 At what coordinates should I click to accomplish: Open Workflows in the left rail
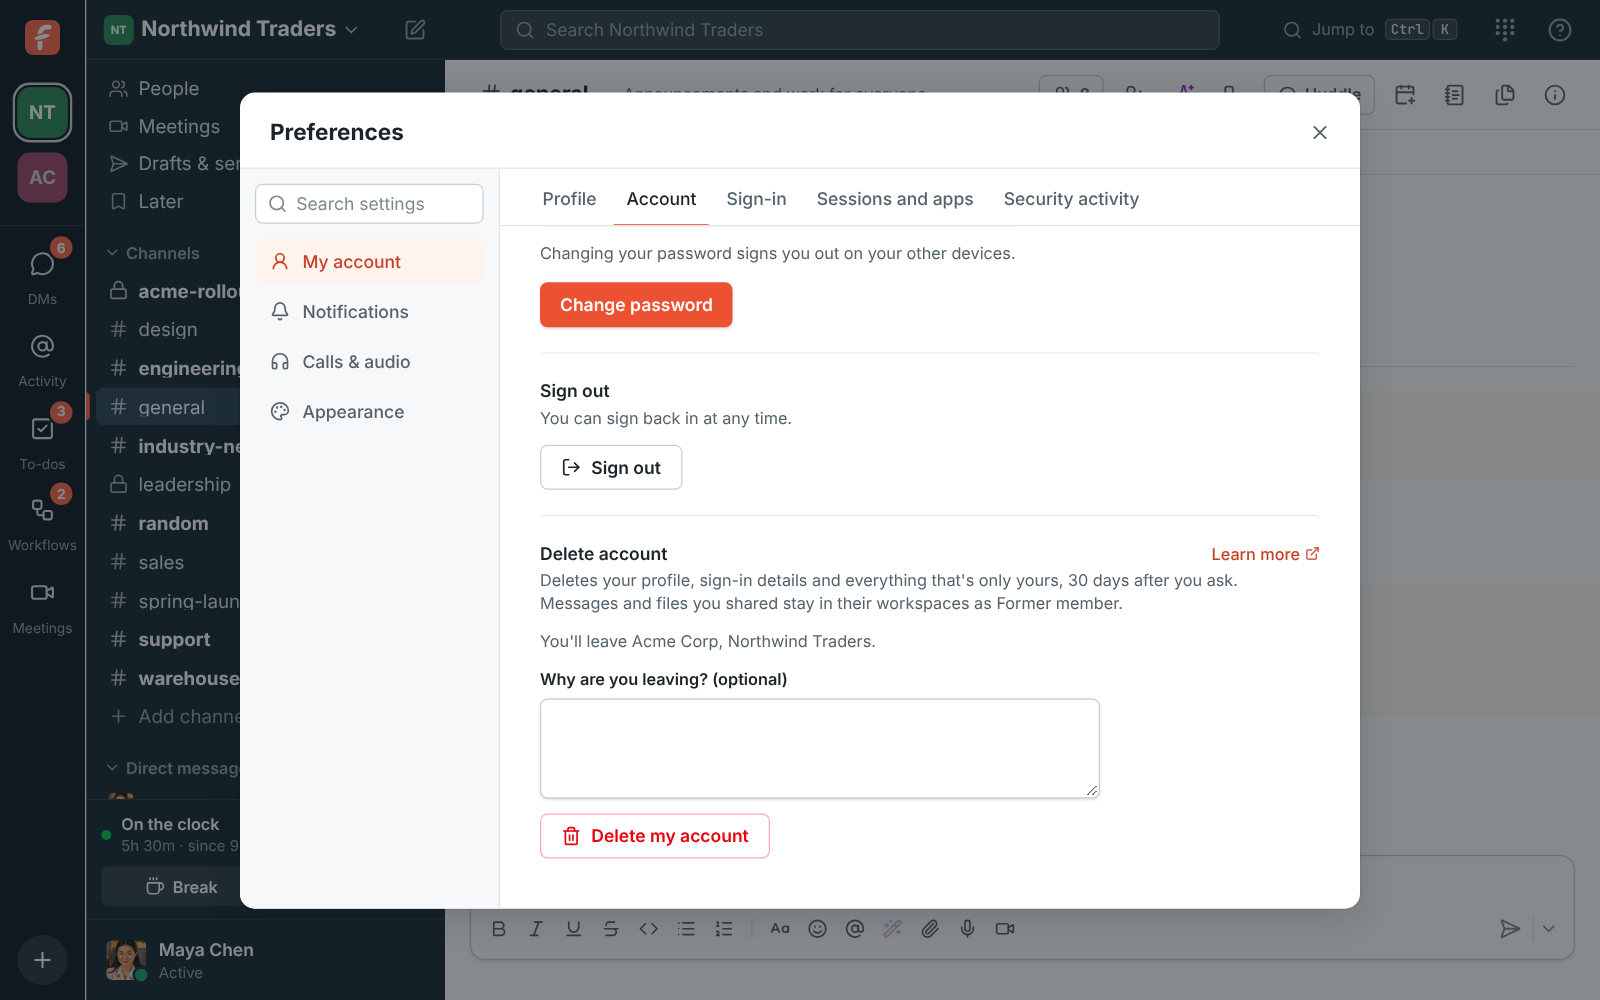coord(42,522)
